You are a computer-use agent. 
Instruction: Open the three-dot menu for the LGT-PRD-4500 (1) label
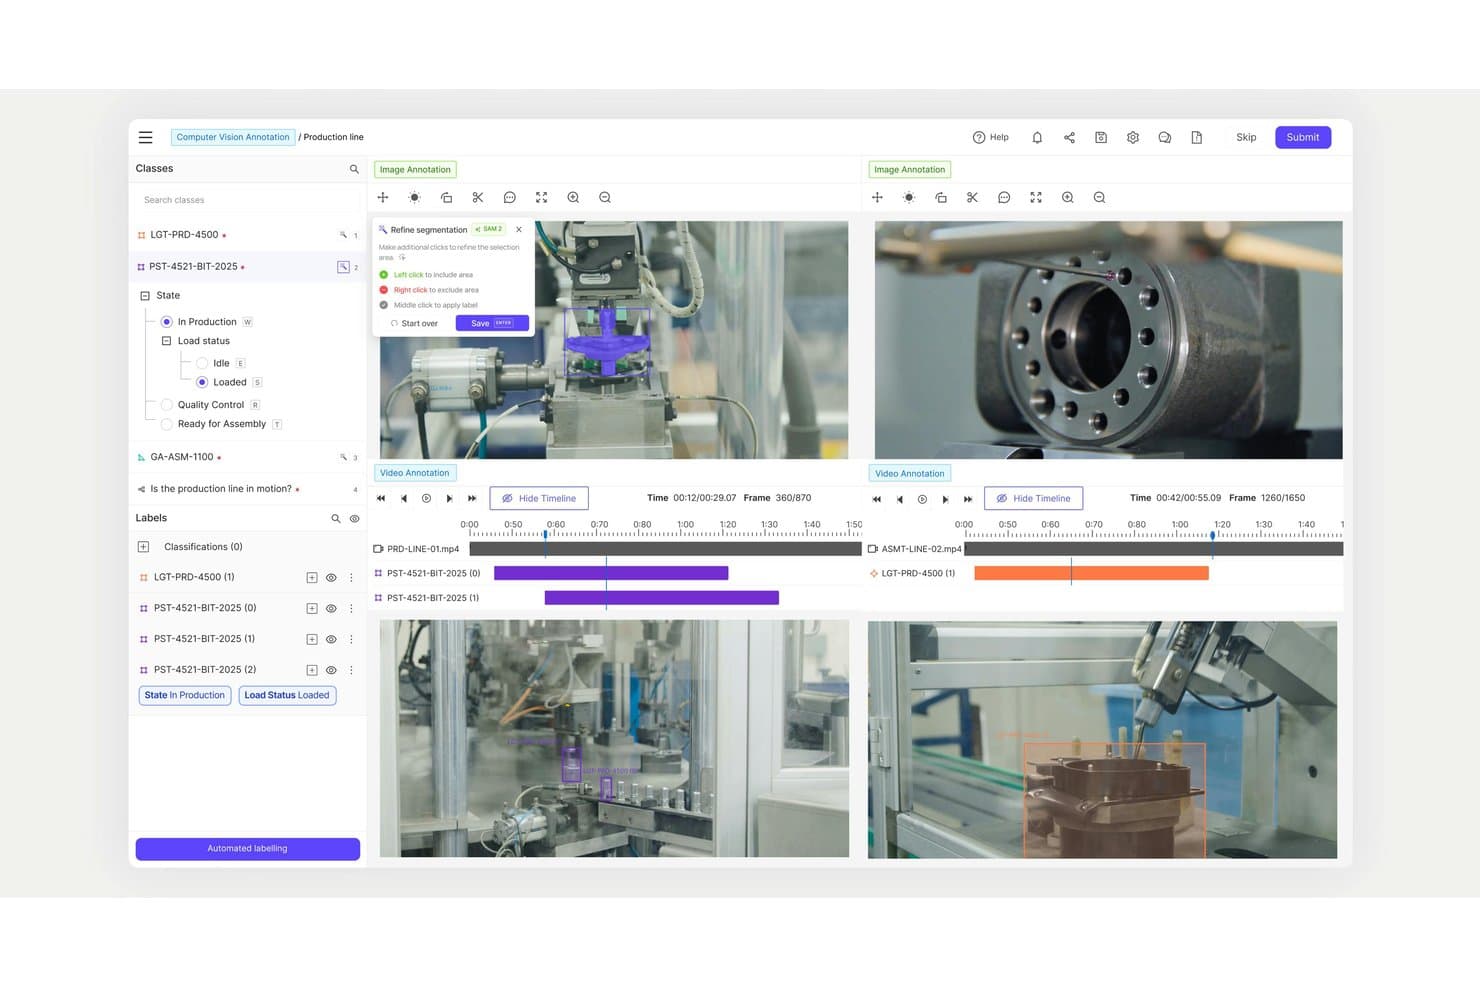pyautogui.click(x=351, y=578)
